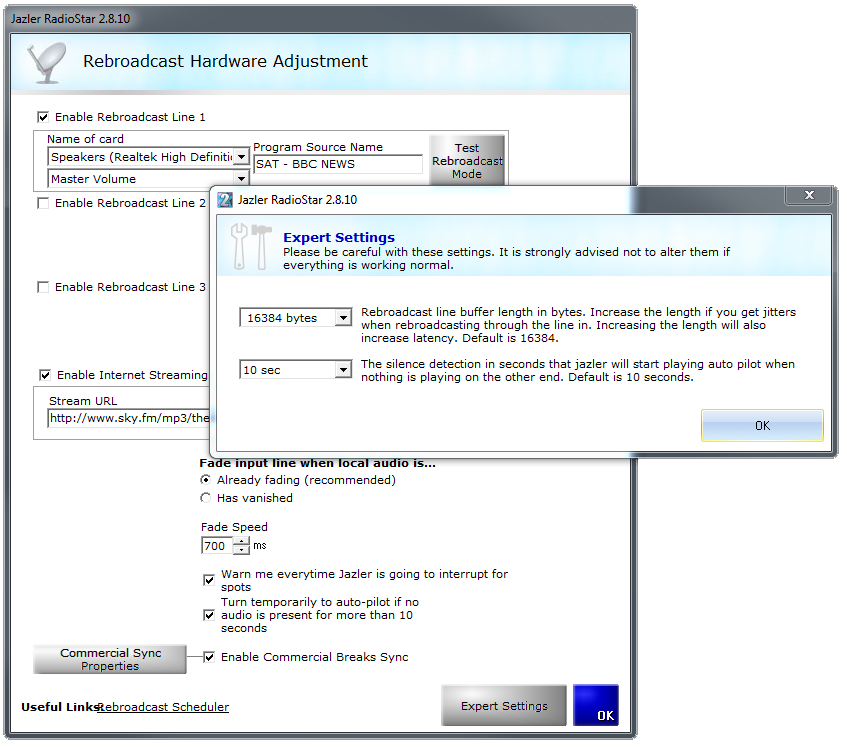Open the 10 sec silence detection dropdown
Viewport: 847px width, 747px height.
[343, 370]
